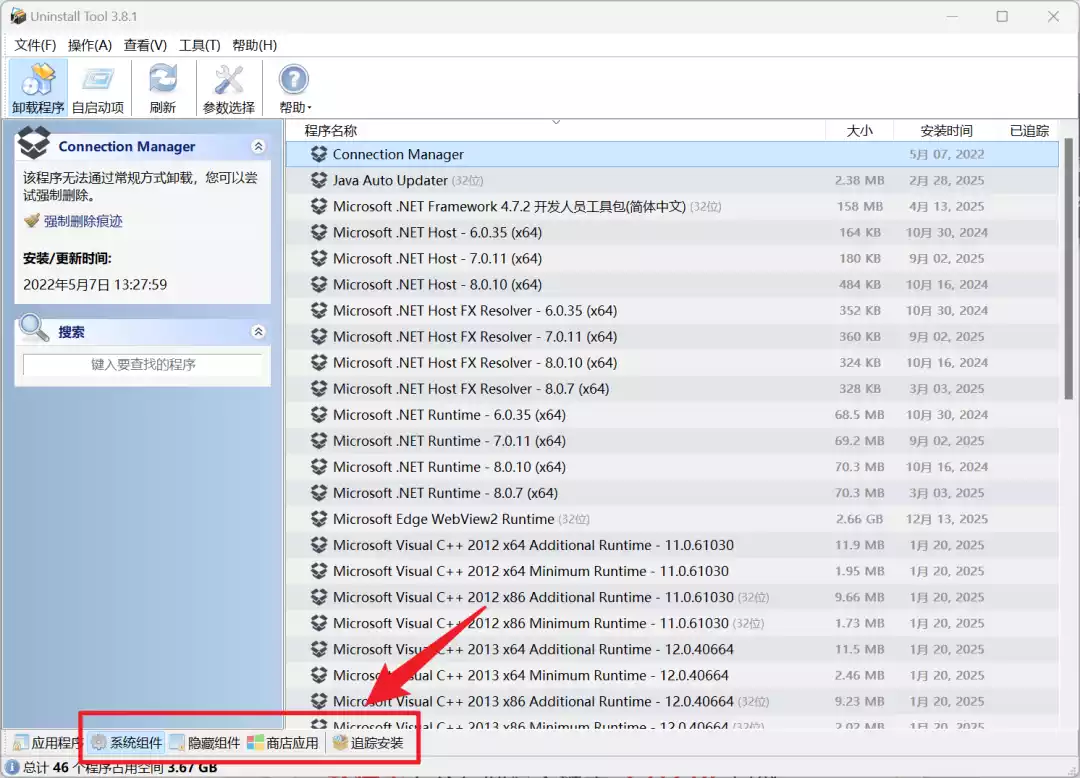The height and width of the screenshot is (778, 1080).
Task: Open the Tools (工具) menu
Action: tap(199, 45)
